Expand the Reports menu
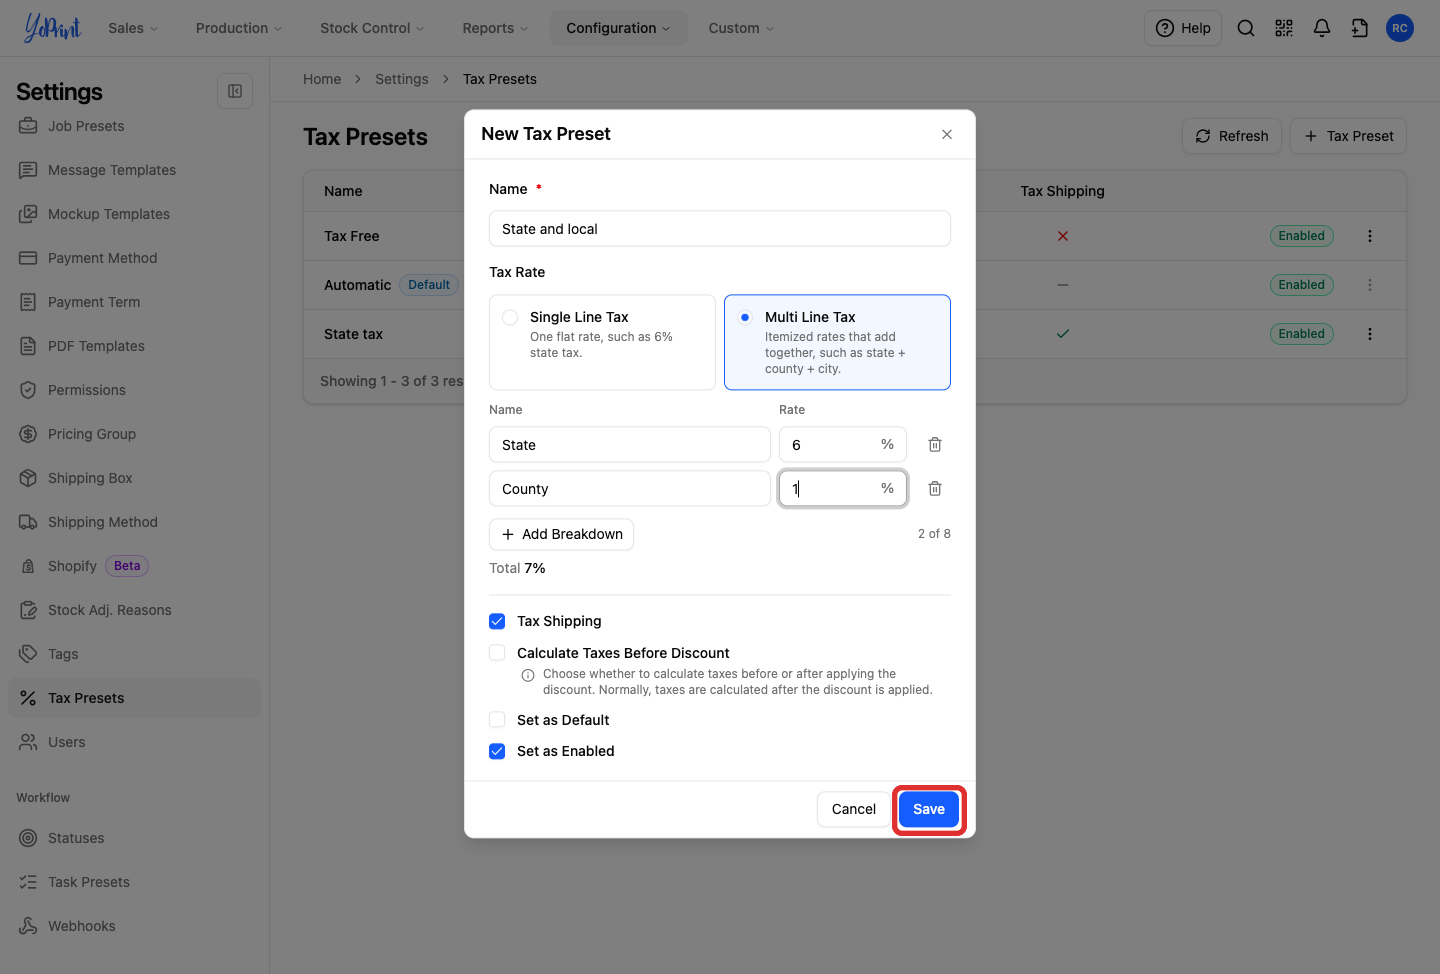Image resolution: width=1440 pixels, height=974 pixels. click(x=495, y=28)
